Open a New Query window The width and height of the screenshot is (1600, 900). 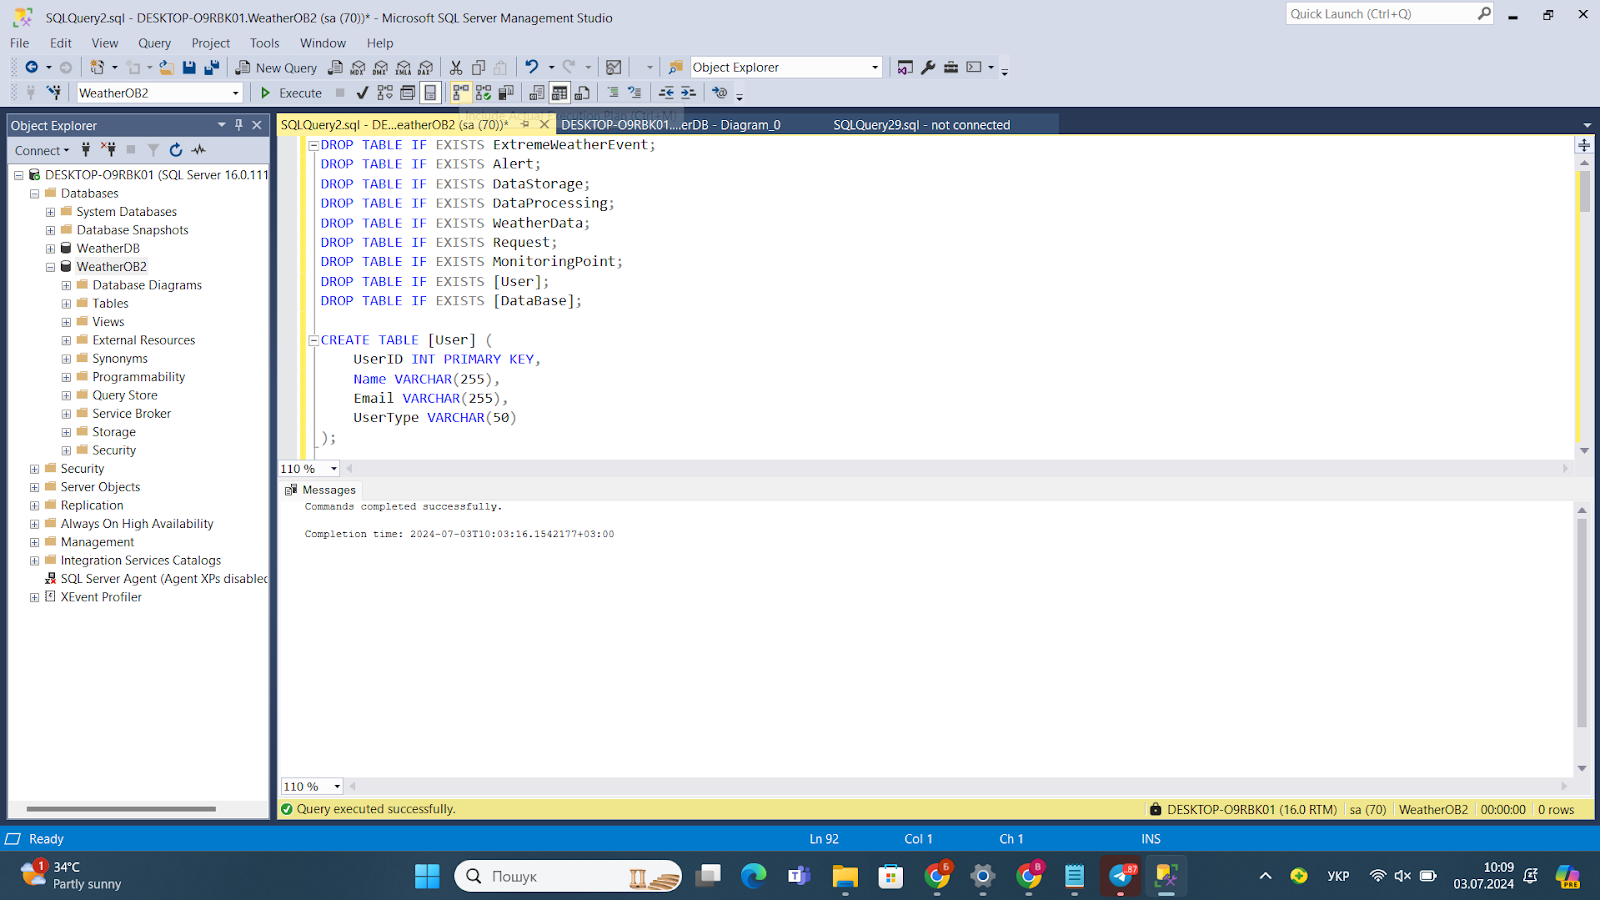277,68
